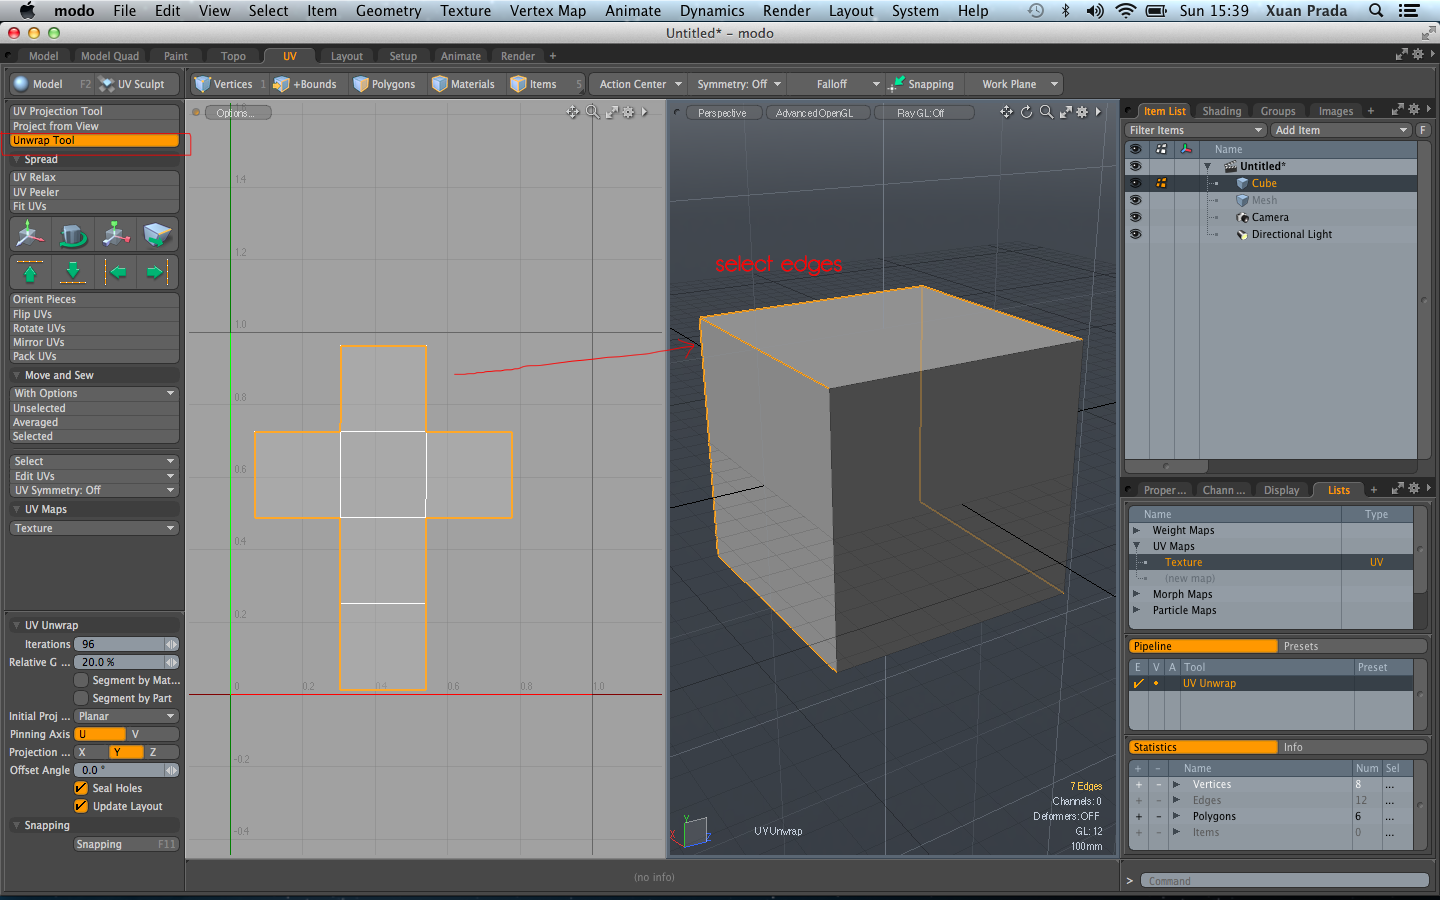Expand the Weight Maps list
This screenshot has width=1440, height=900.
(x=1136, y=530)
